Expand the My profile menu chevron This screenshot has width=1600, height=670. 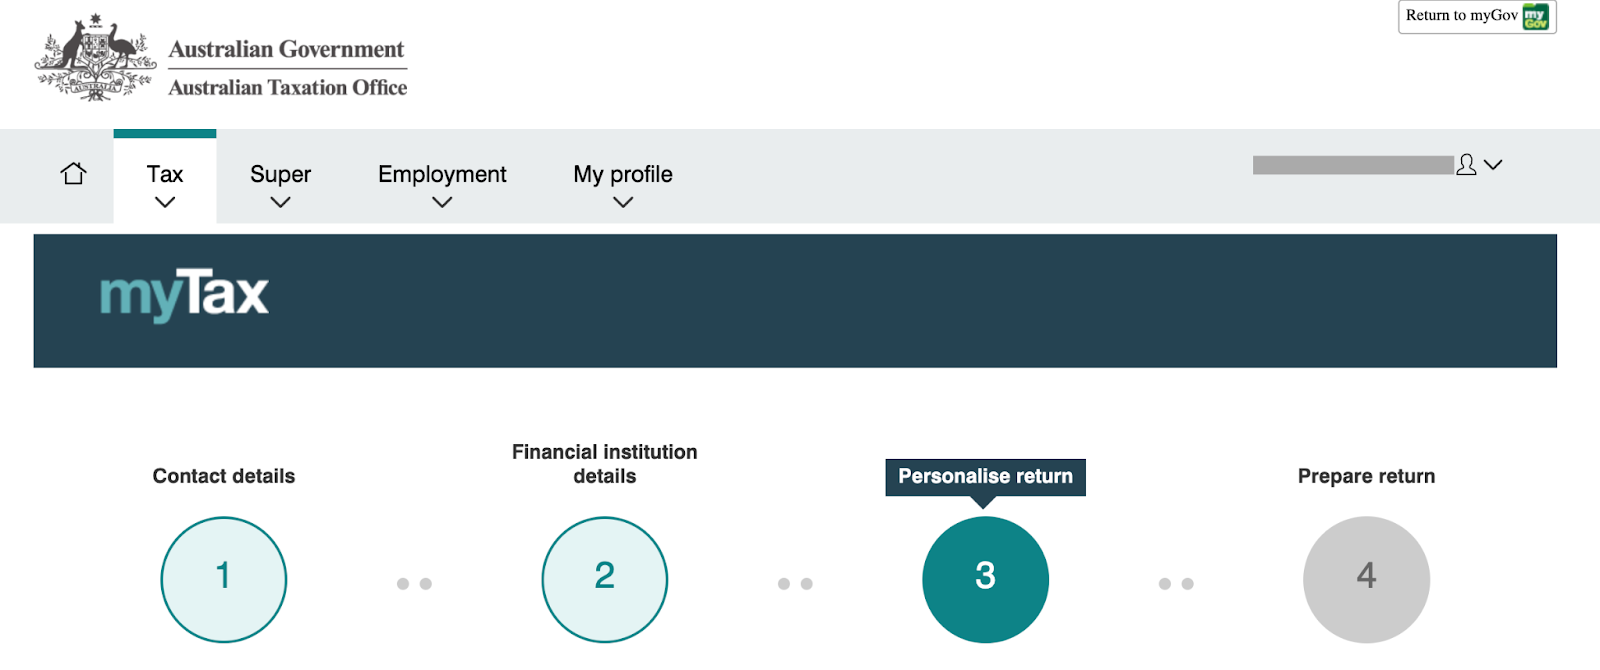[x=623, y=202]
